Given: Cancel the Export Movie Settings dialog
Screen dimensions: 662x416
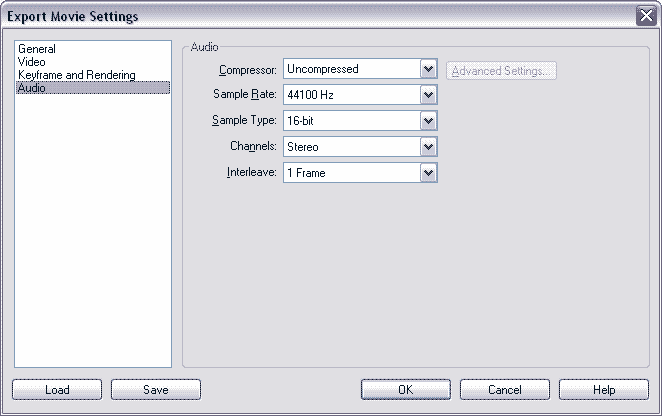Looking at the screenshot, I should (x=504, y=390).
